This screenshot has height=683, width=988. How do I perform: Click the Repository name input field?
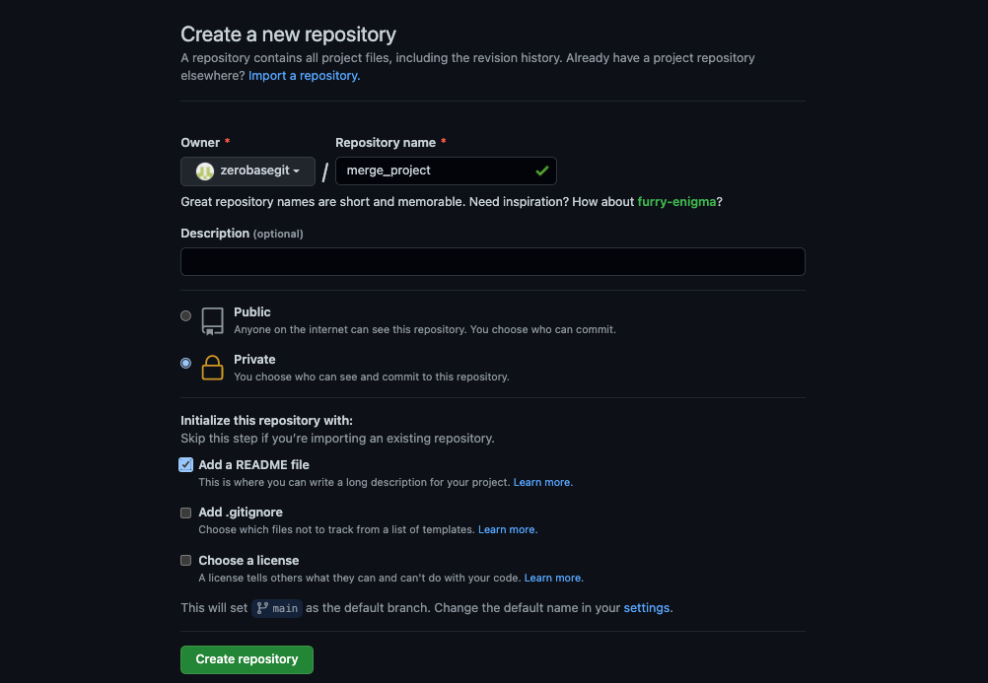435,171
